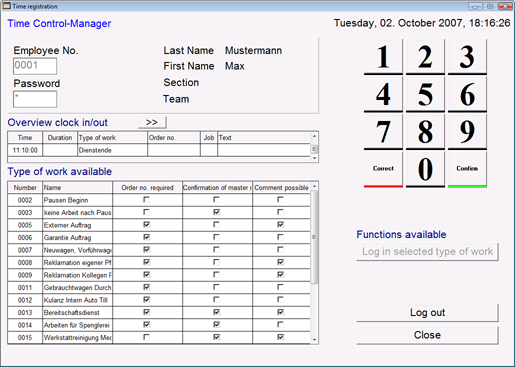Tap keypad digit 7

pos(383,132)
